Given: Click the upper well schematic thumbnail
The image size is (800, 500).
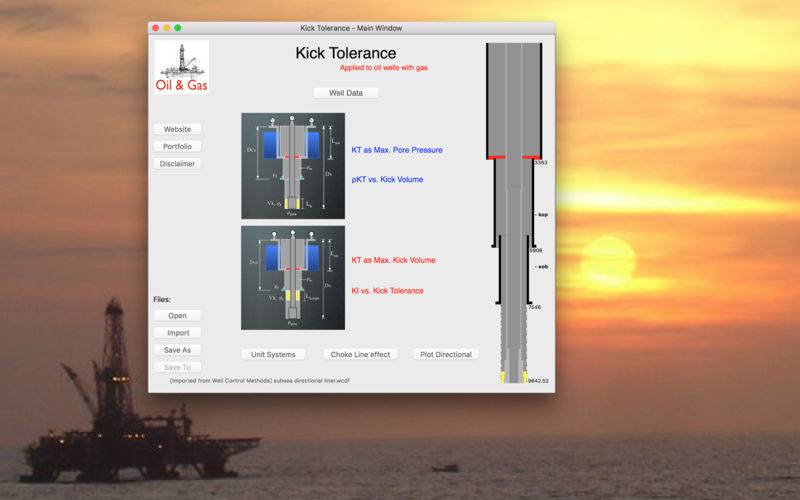Looking at the screenshot, I should (293, 166).
